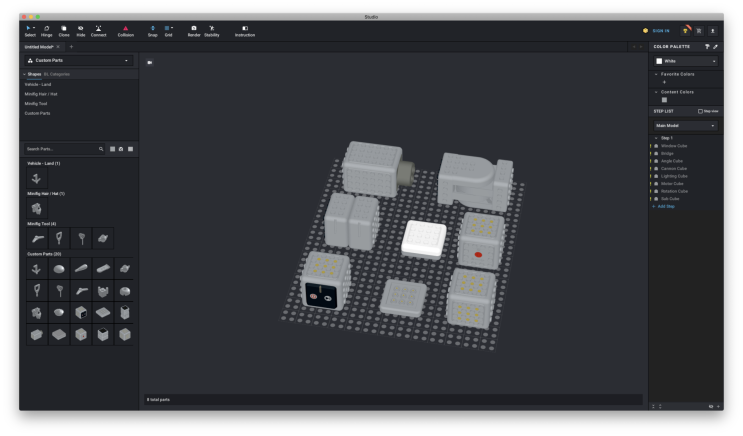Select the Untitled Model tab
Viewport: 743px width, 436px height.
[x=41, y=47]
